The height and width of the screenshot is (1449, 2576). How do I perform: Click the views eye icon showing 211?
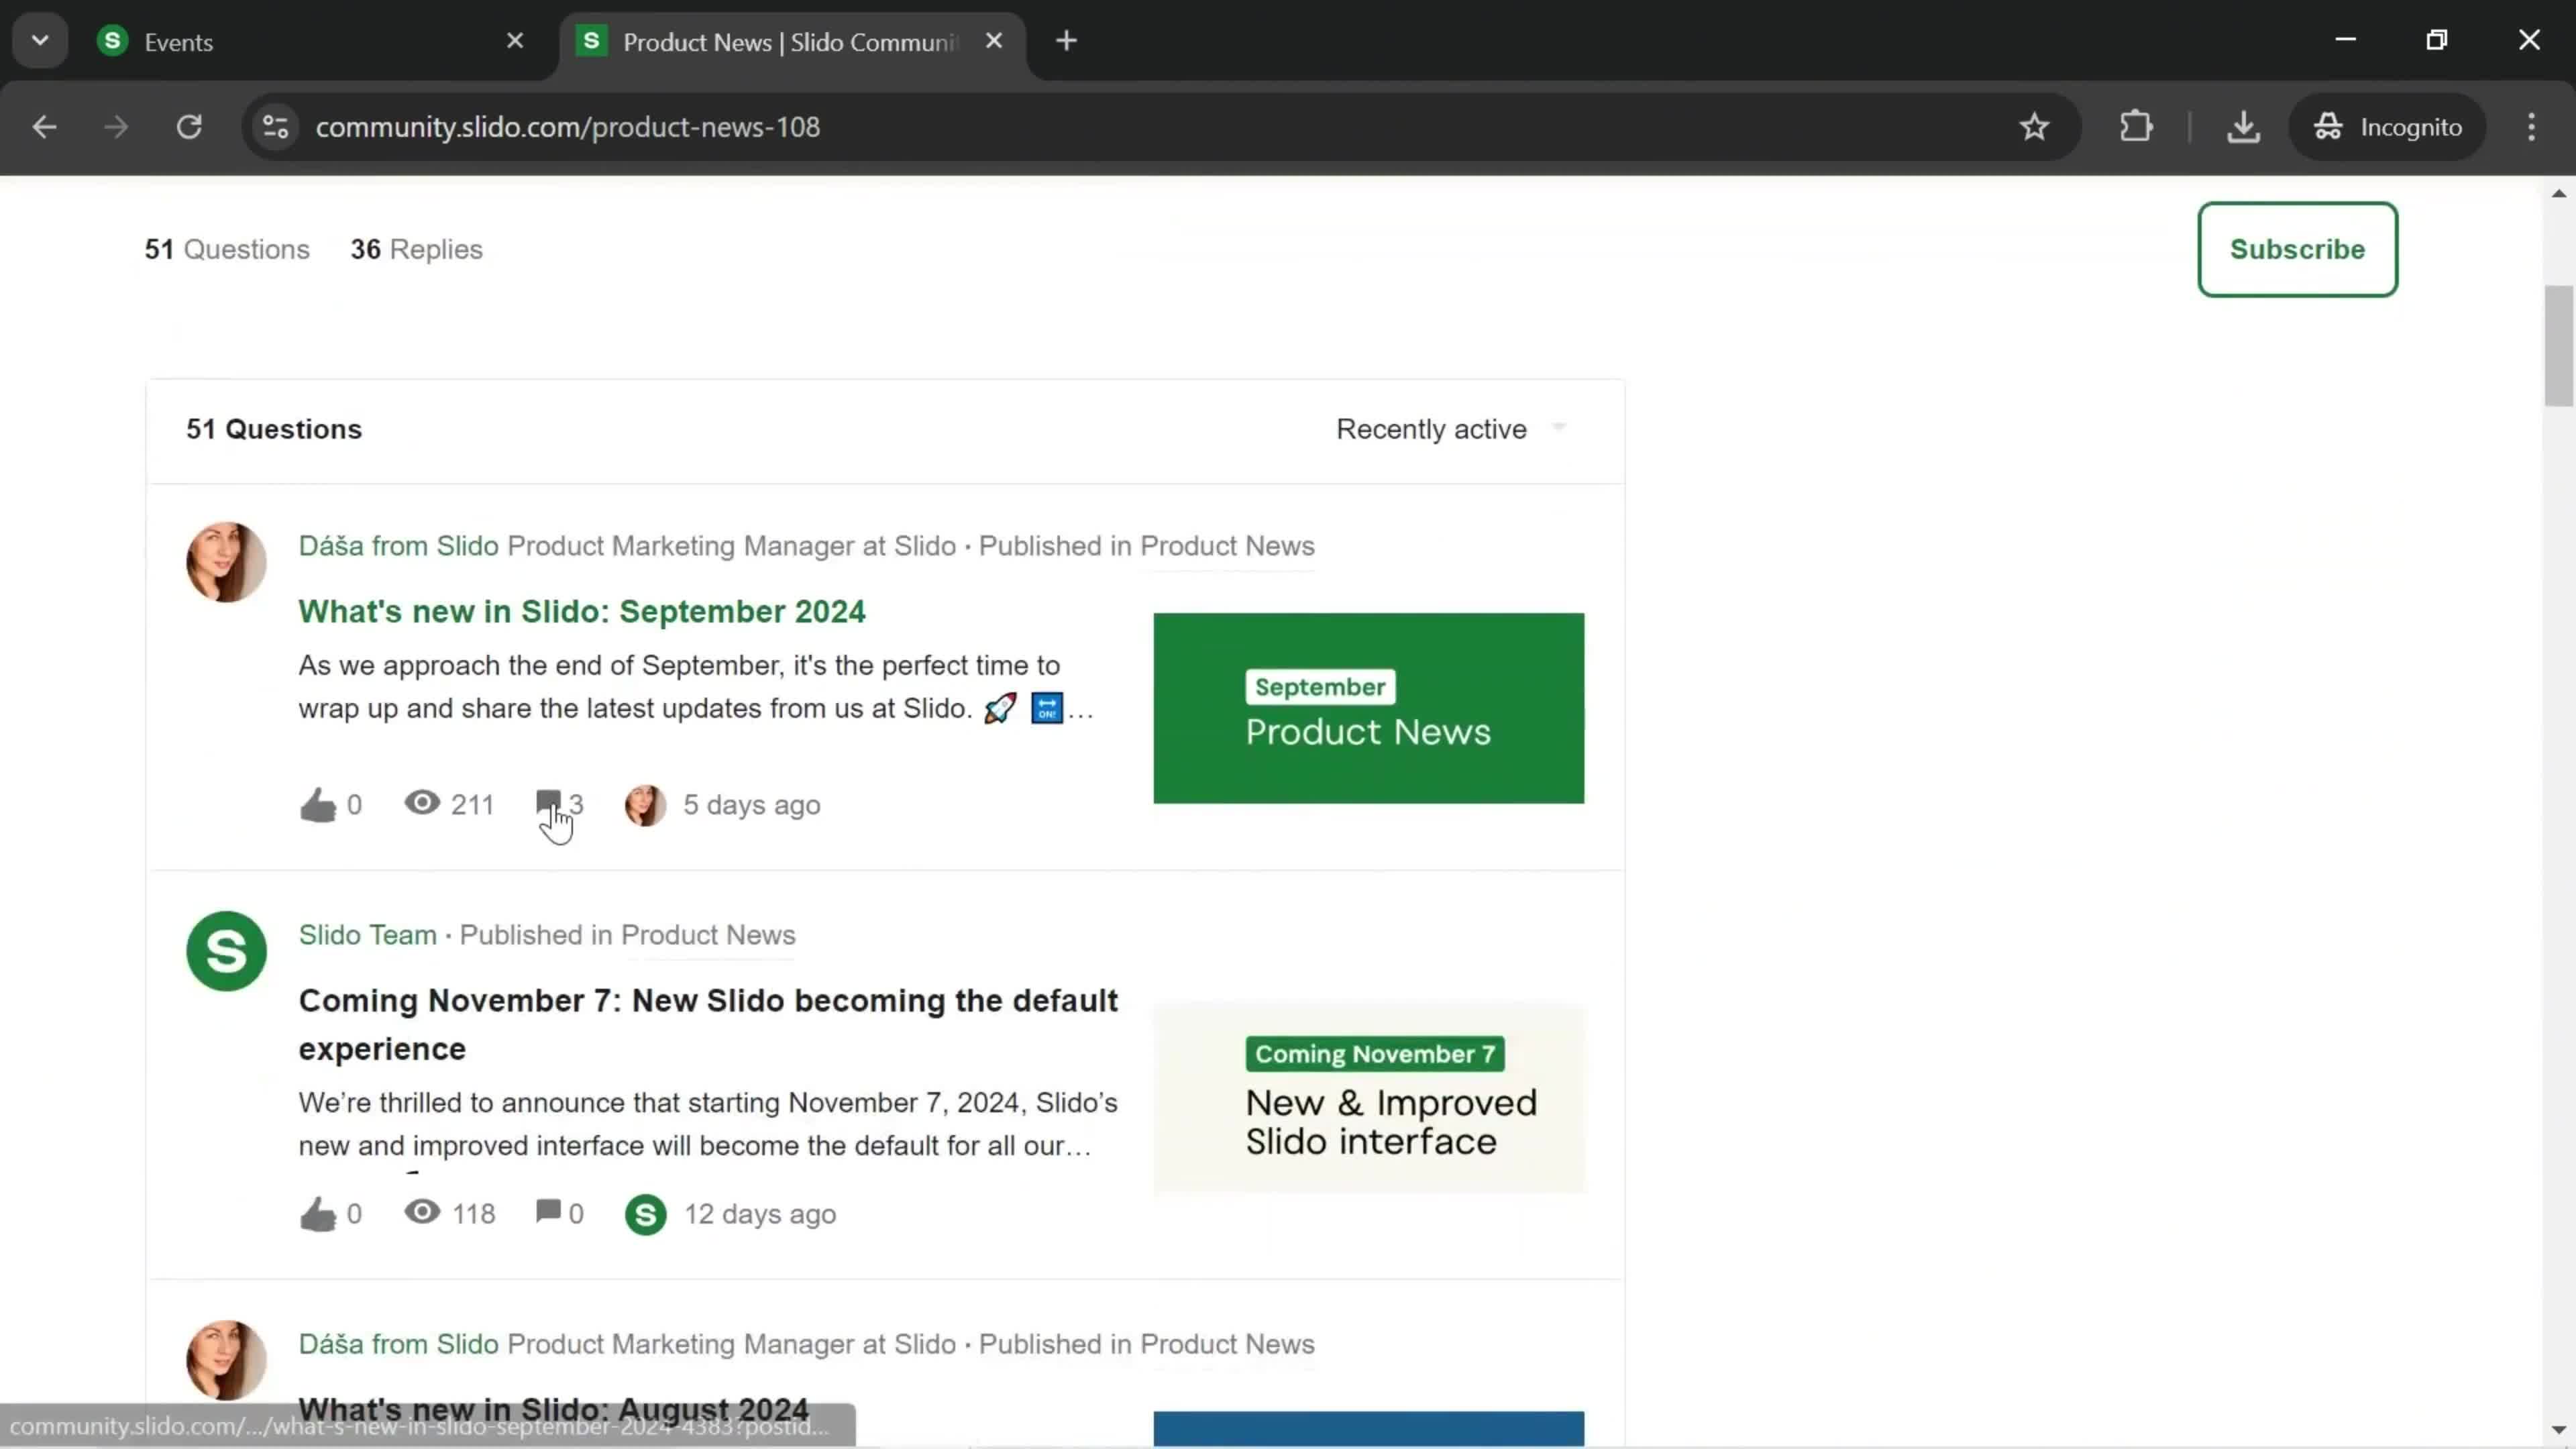click(x=422, y=803)
